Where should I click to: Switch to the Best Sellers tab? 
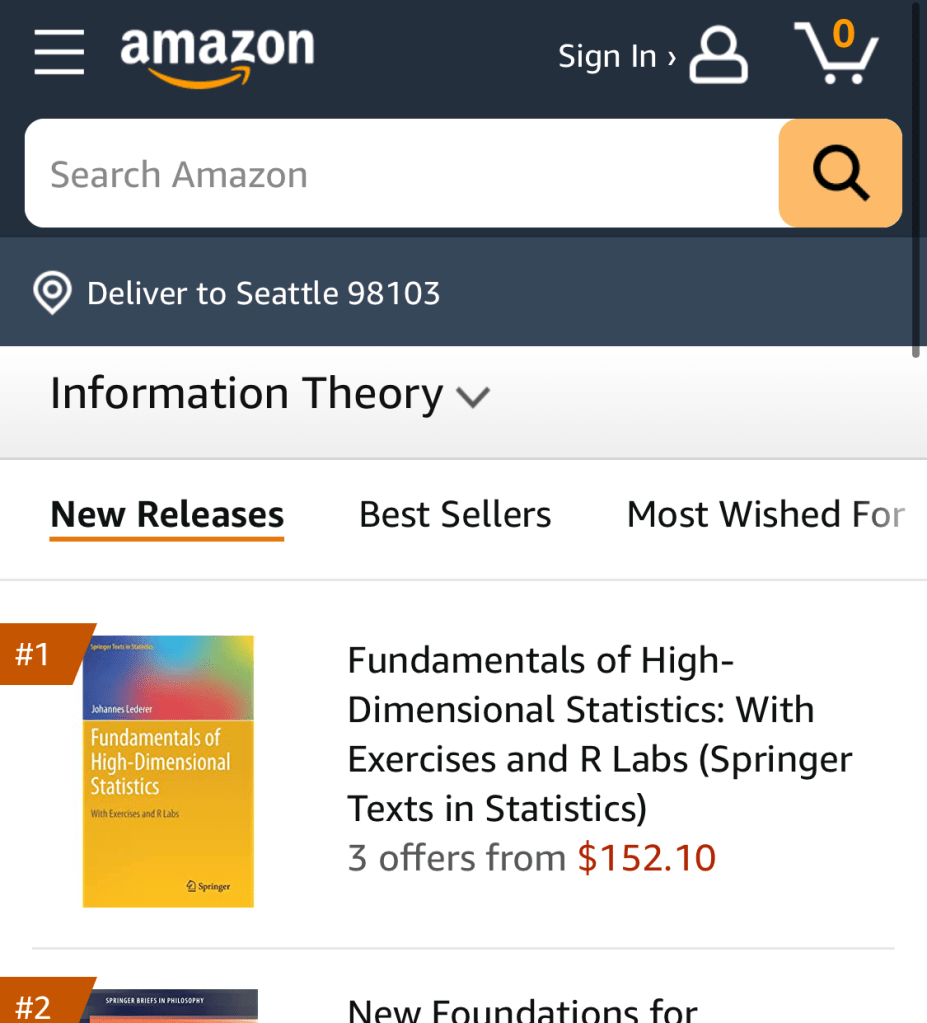[x=455, y=515]
